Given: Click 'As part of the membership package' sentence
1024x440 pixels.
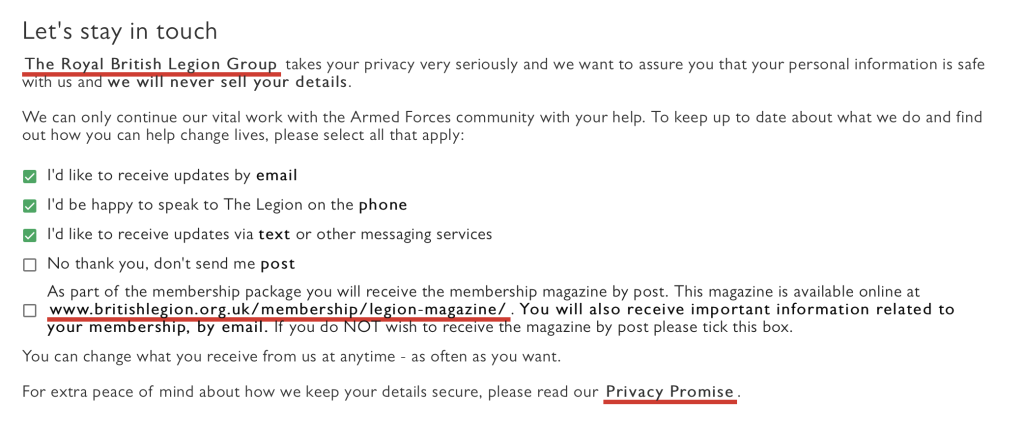Looking at the screenshot, I should (500, 292).
